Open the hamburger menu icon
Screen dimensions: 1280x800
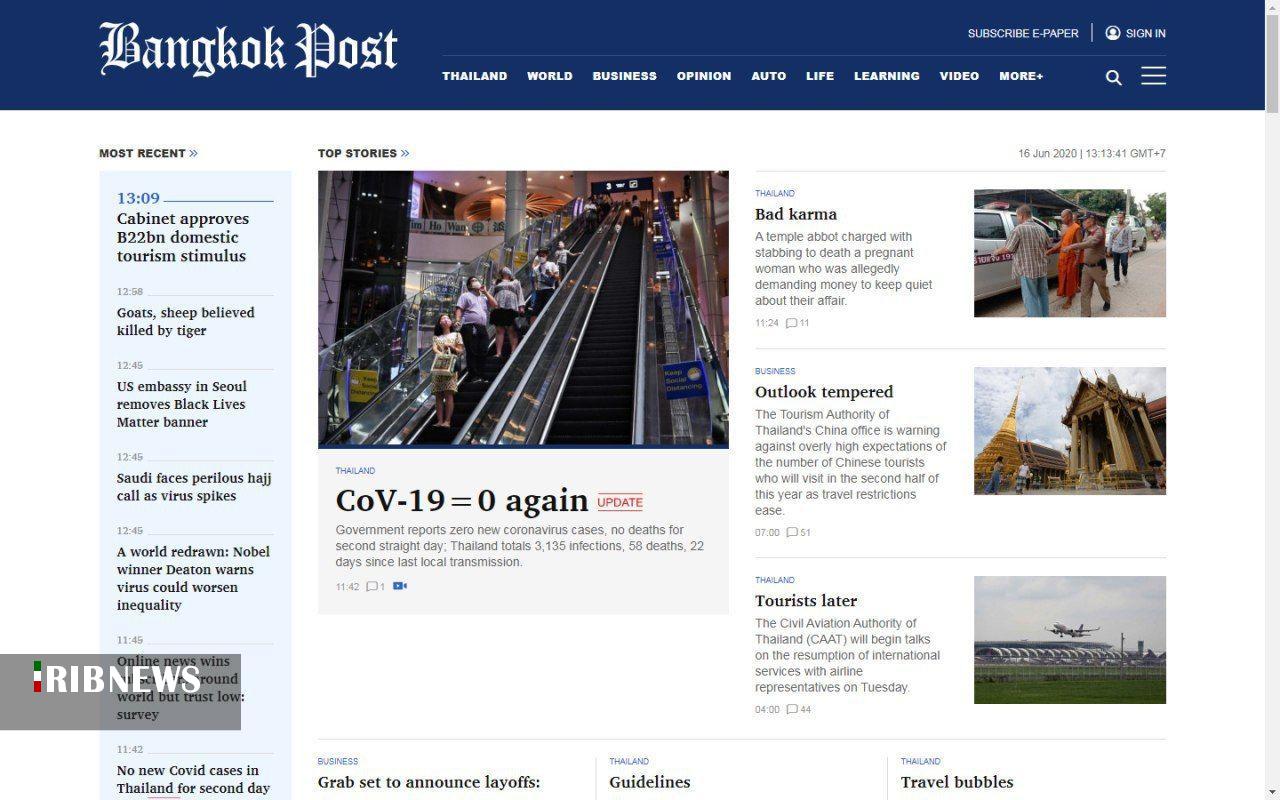click(1153, 76)
